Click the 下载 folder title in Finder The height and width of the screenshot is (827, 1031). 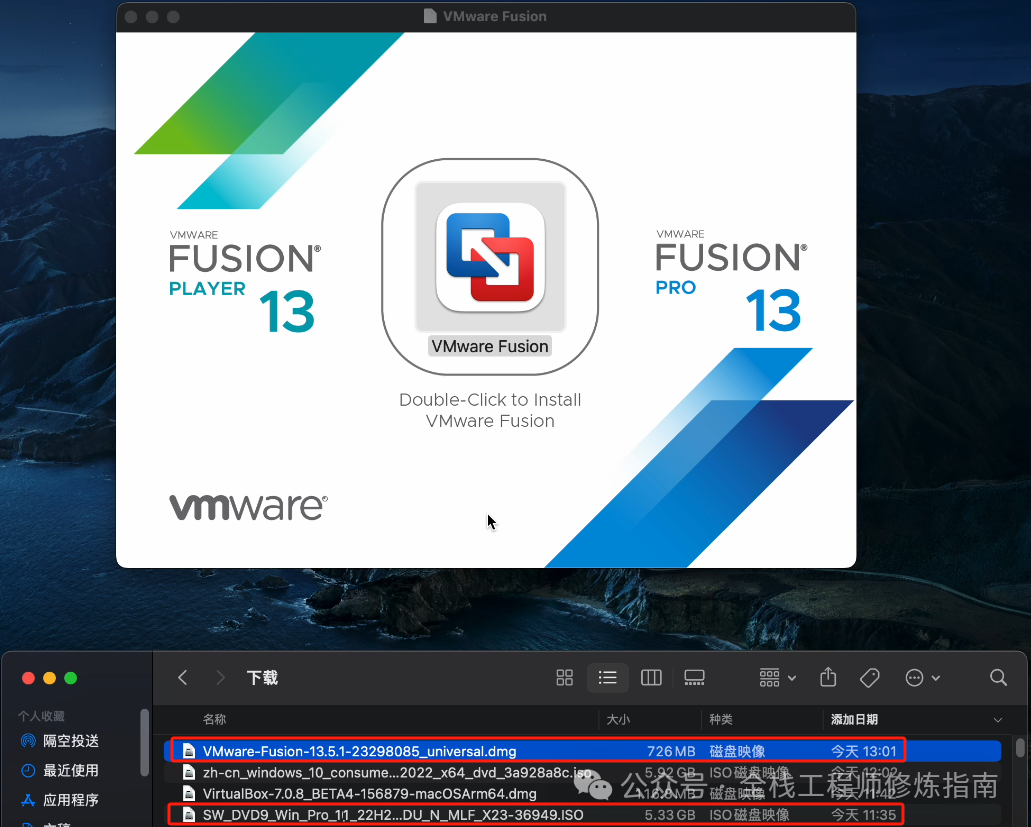262,678
